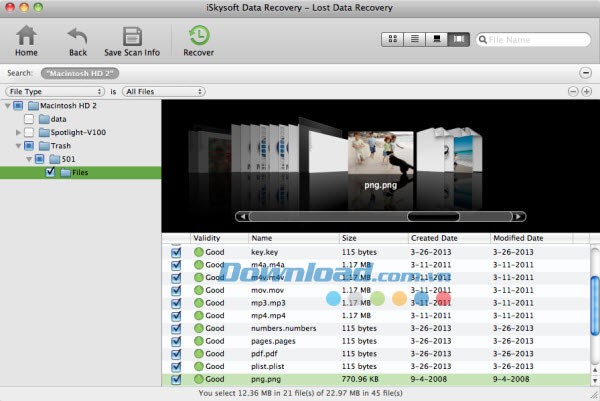Screen dimensions: 600x401
Task: Sort by the Validity column header
Action: click(219, 238)
